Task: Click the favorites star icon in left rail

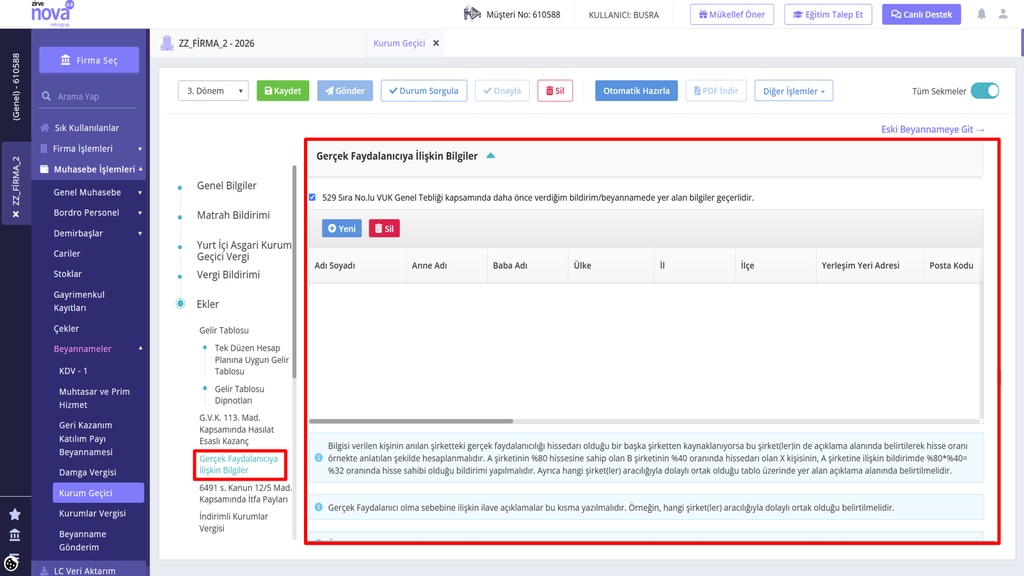Action: [x=15, y=515]
